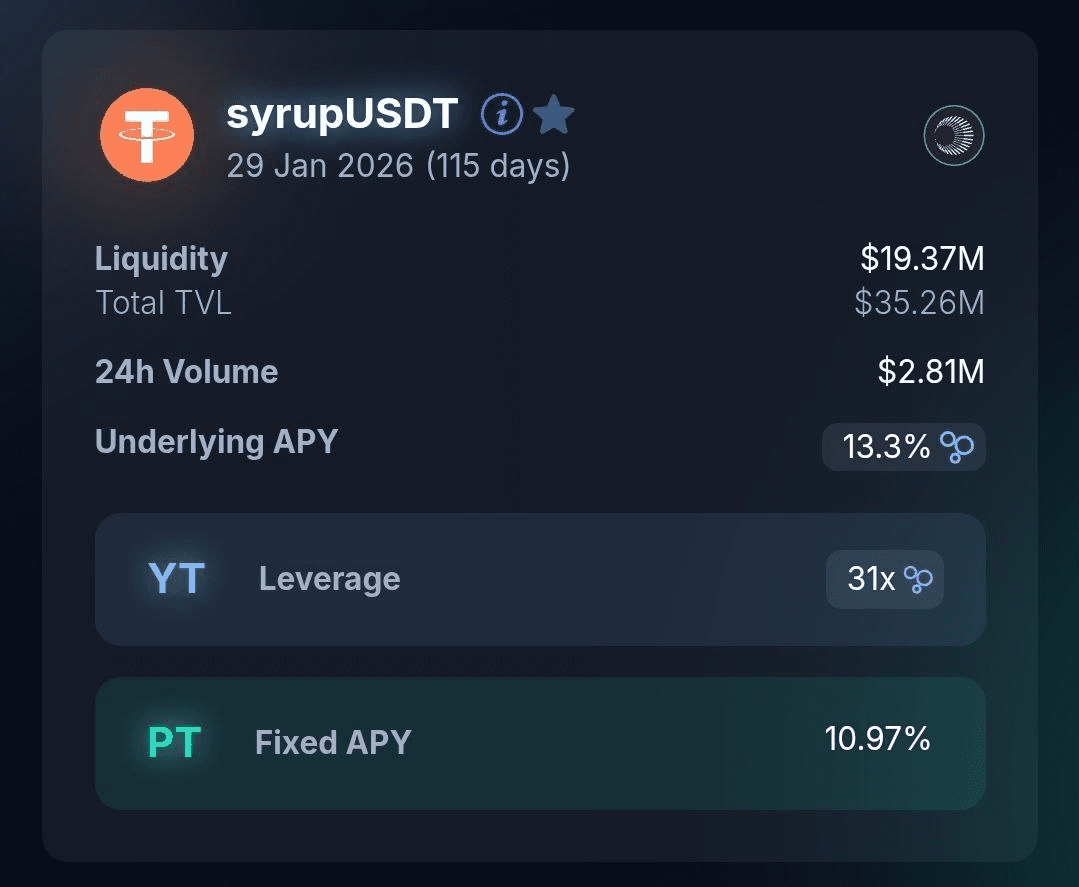The width and height of the screenshot is (1079, 887).
Task: Click the circular protocol logo in card corner
Action: (954, 135)
